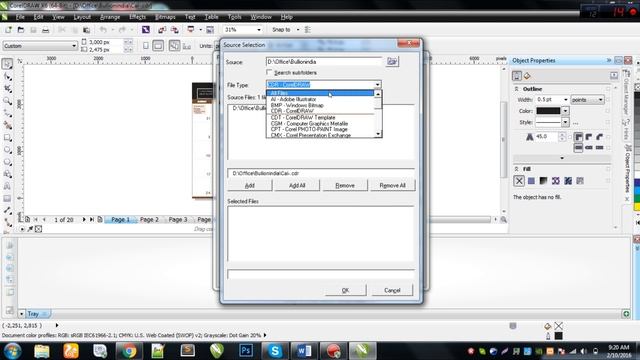
Task: Click the Source path input field
Action: point(324,62)
